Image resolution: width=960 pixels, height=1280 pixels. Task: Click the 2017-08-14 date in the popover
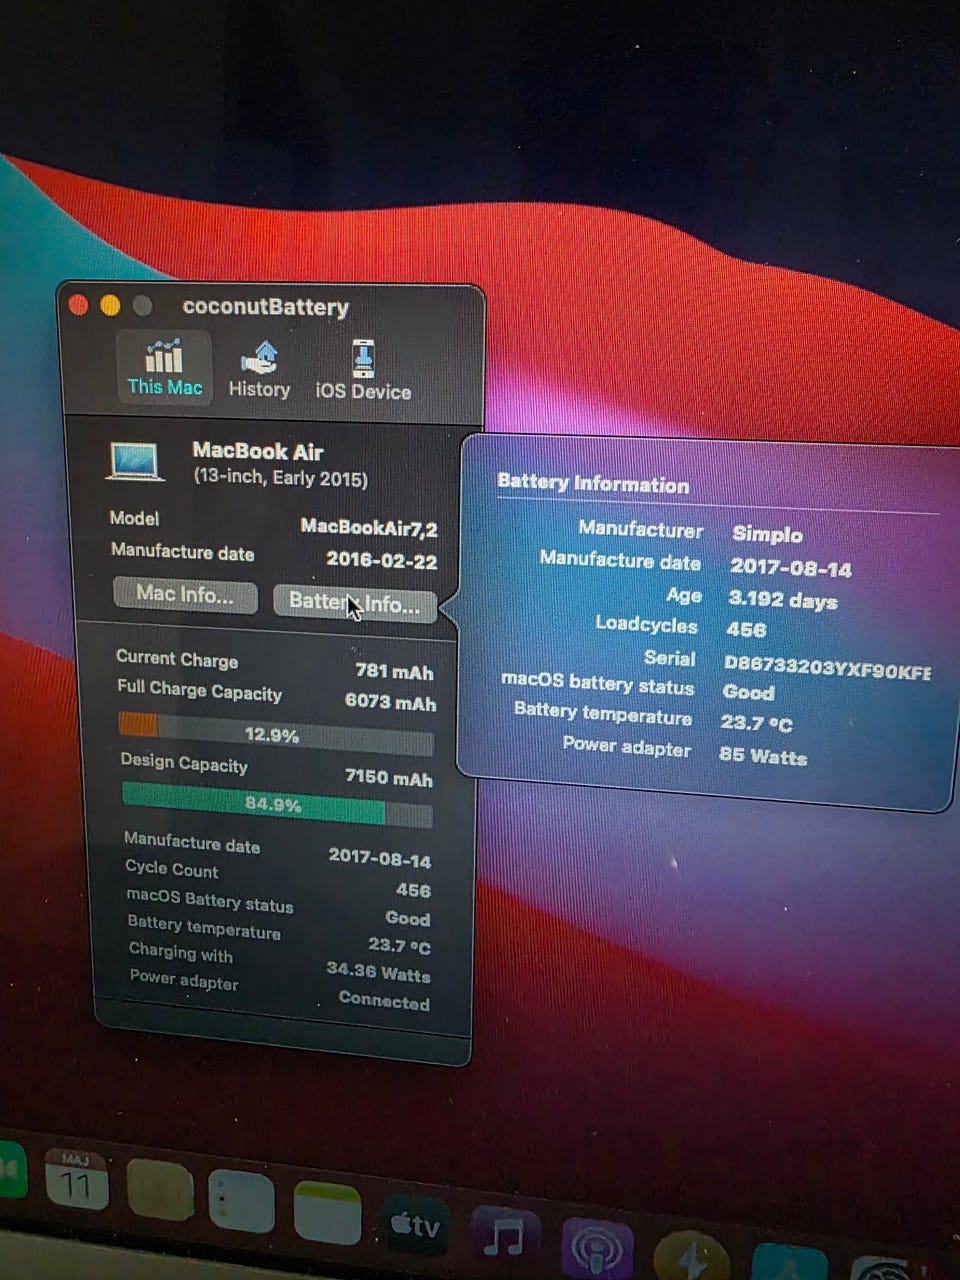[x=791, y=567]
